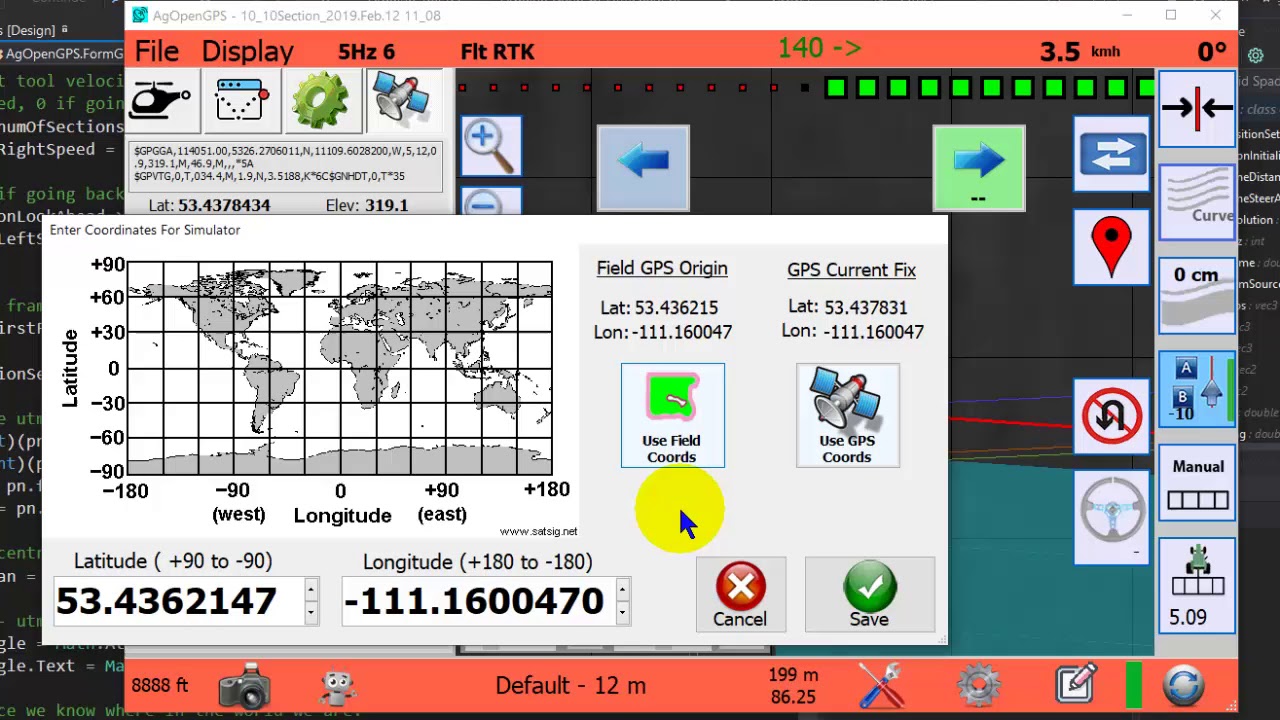Decrease longitude with down spinner arrow

coord(623,613)
